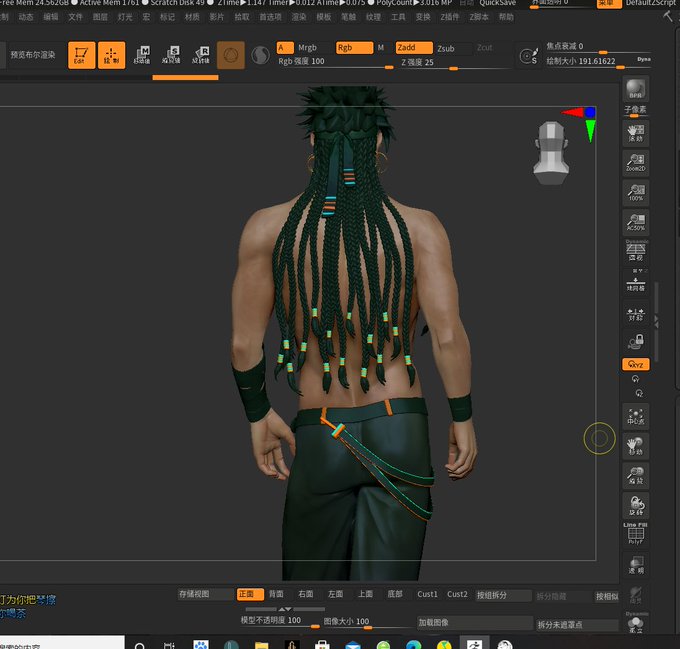Click the 预览布尔渲染 button
The height and width of the screenshot is (649, 680).
(x=33, y=55)
